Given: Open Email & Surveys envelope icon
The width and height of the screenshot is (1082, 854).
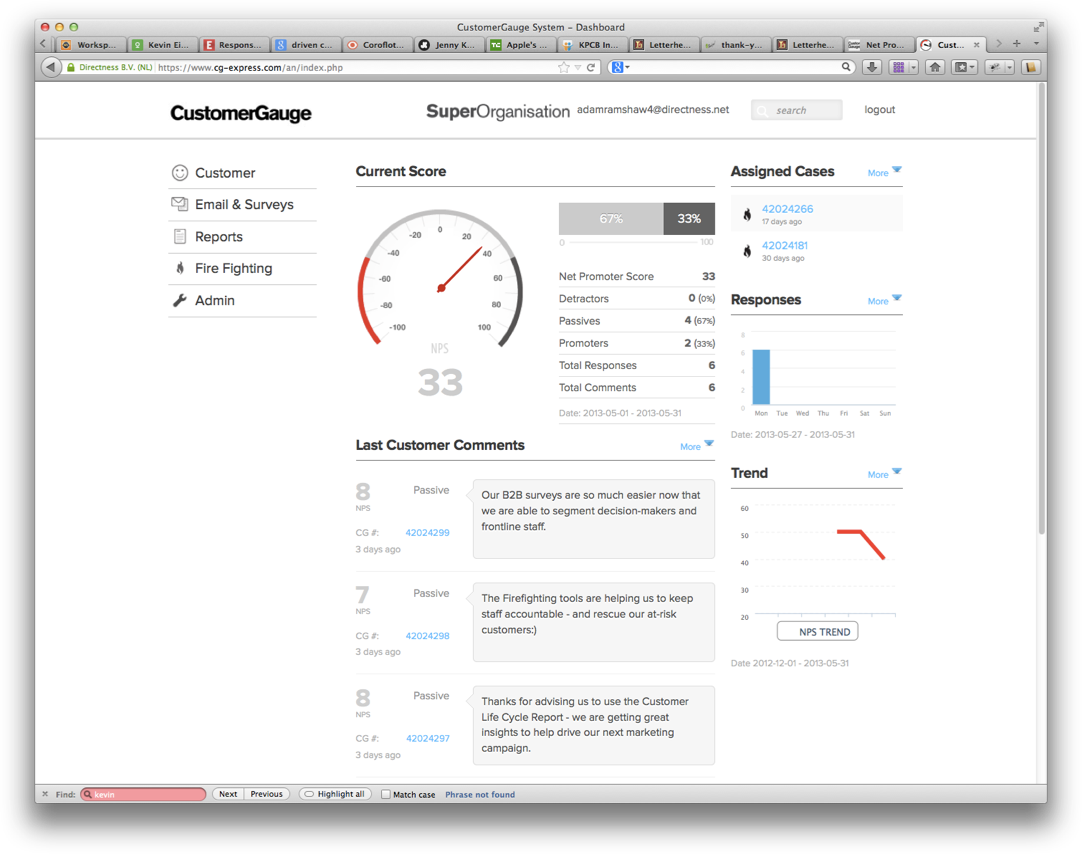Looking at the screenshot, I should [x=180, y=204].
